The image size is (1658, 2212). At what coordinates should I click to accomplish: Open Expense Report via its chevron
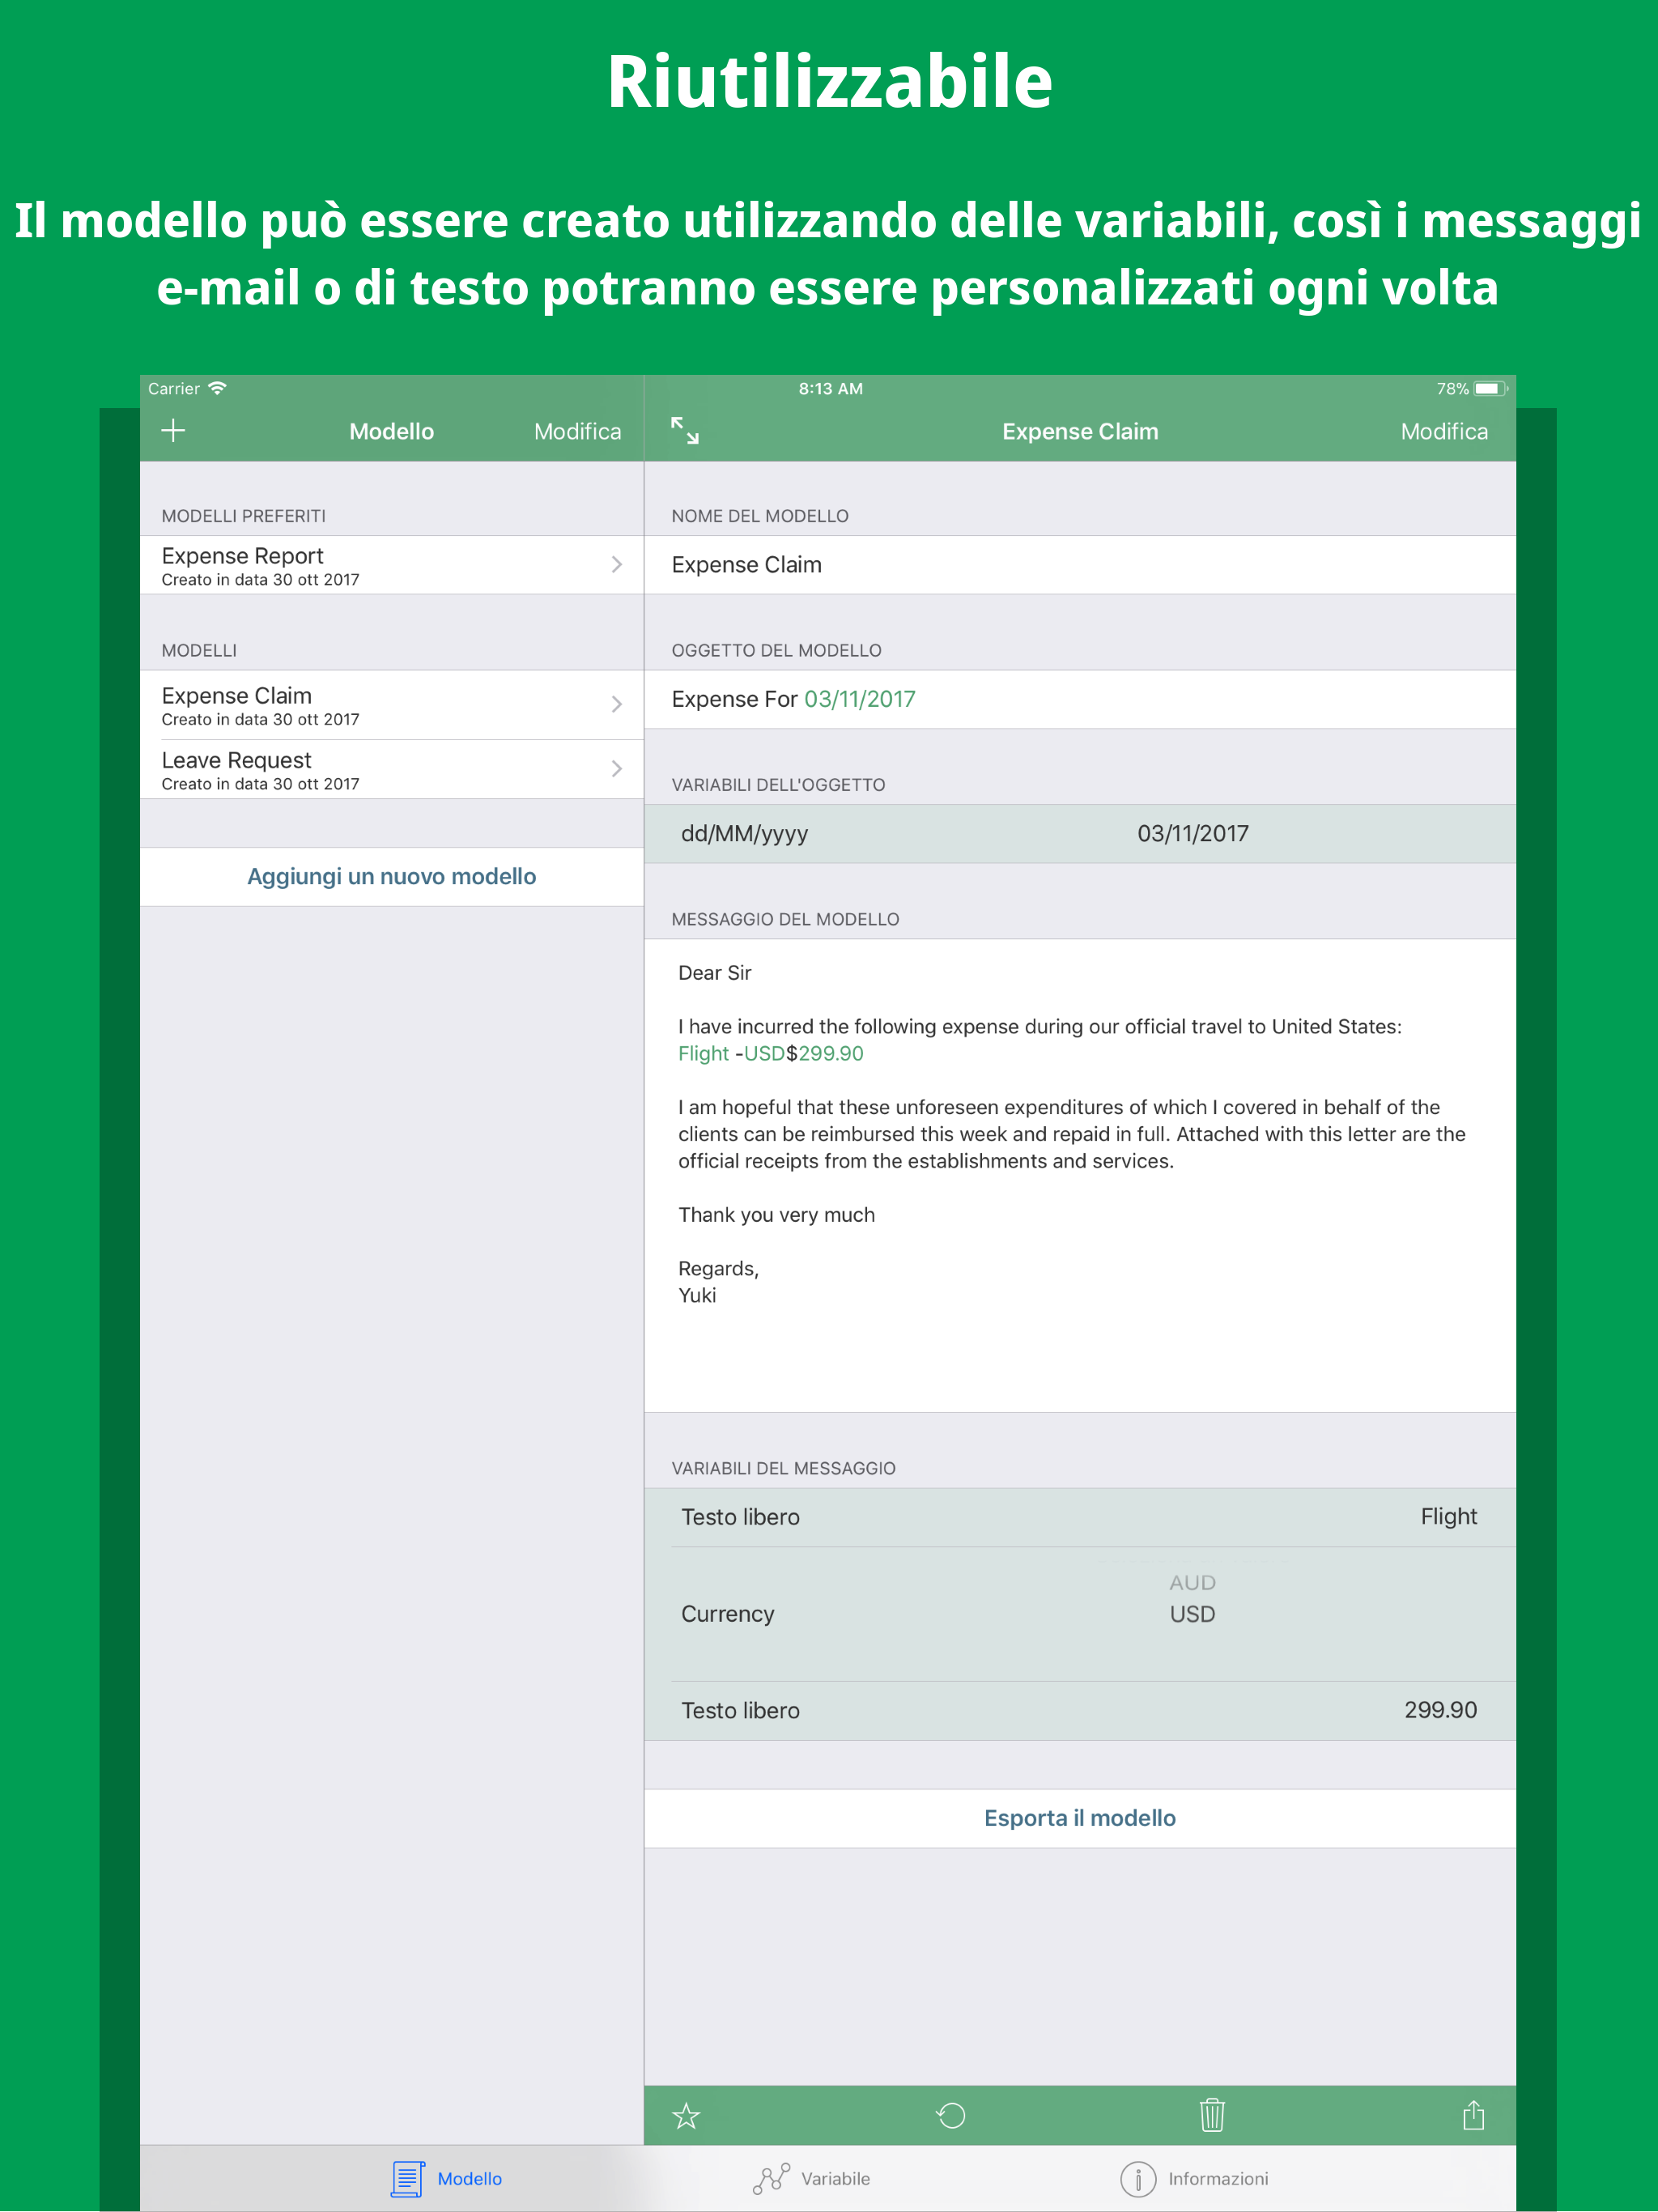point(617,565)
